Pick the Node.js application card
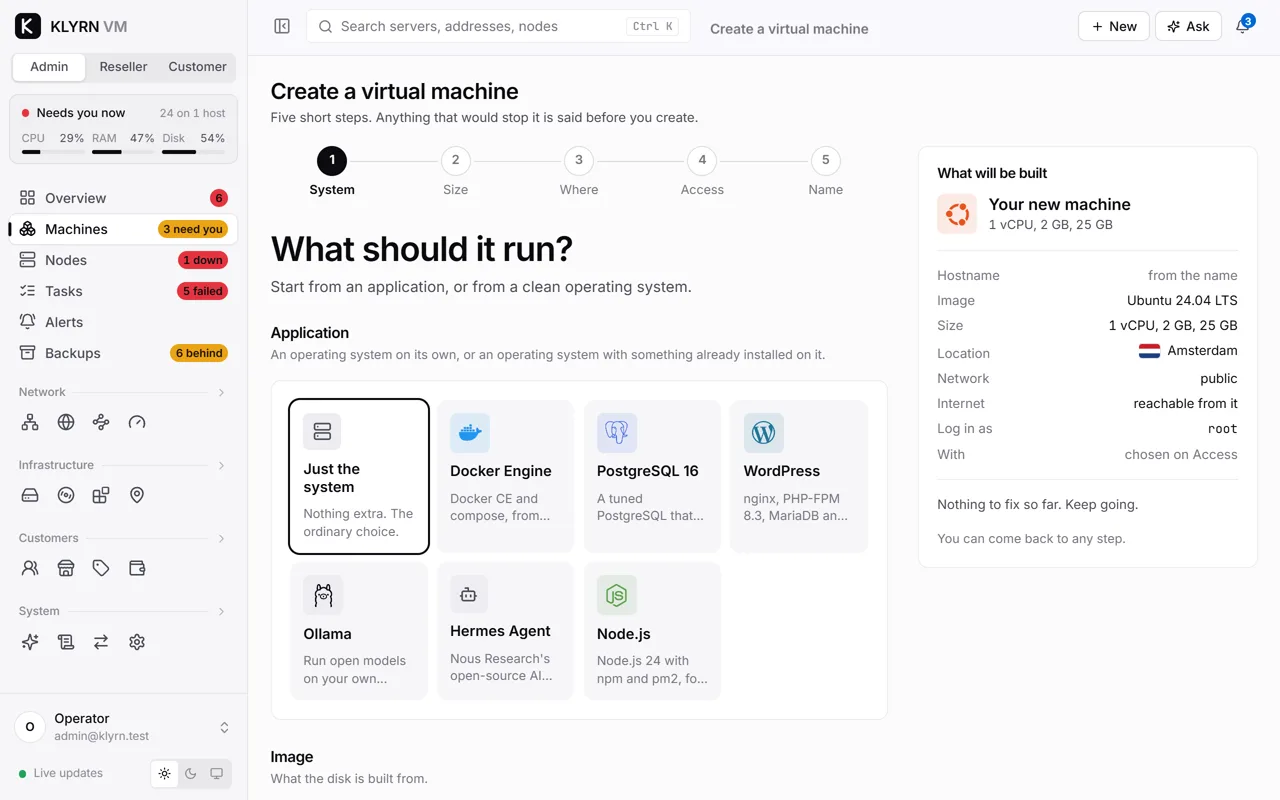Viewport: 1280px width, 800px height. click(x=652, y=631)
